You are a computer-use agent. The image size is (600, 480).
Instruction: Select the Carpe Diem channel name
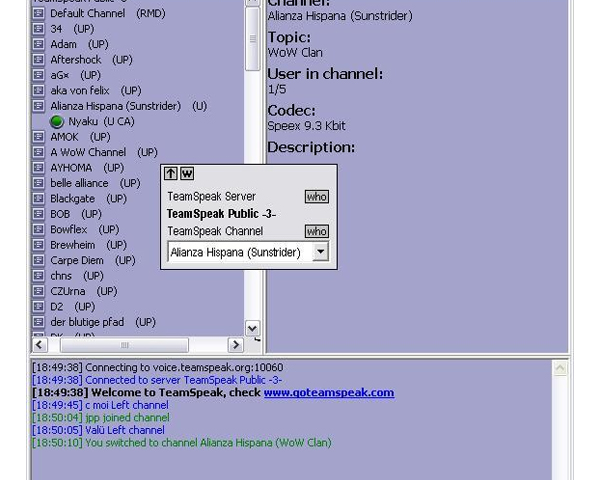(77, 260)
